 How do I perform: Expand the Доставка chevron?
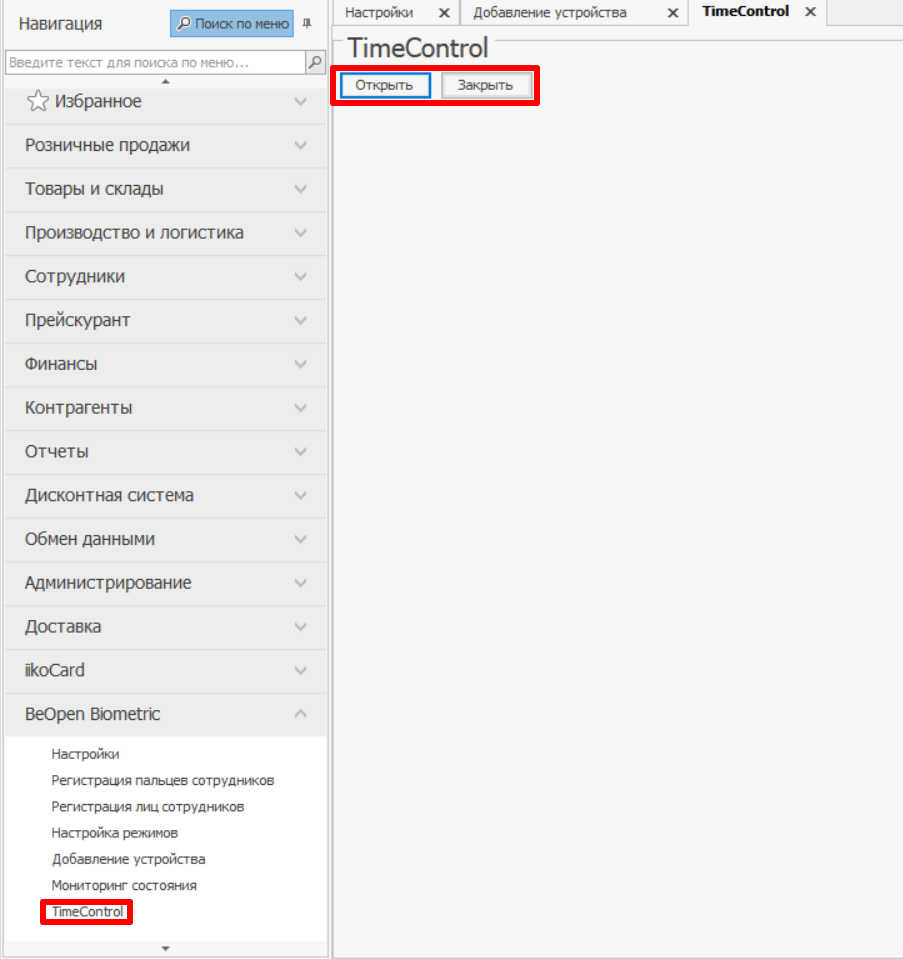point(300,626)
